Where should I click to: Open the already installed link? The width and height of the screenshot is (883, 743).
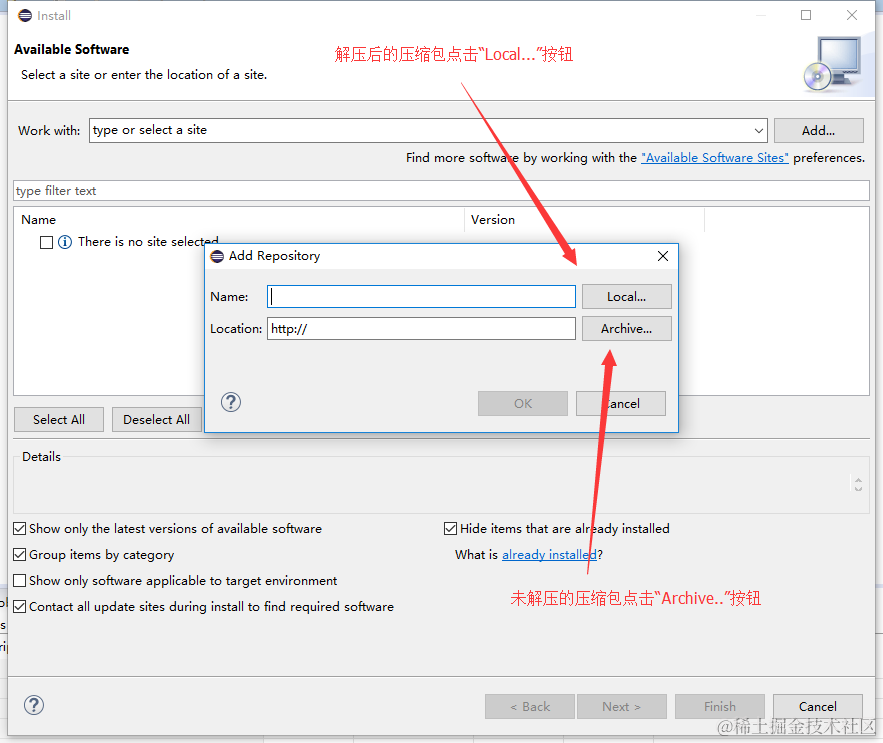pyautogui.click(x=549, y=555)
